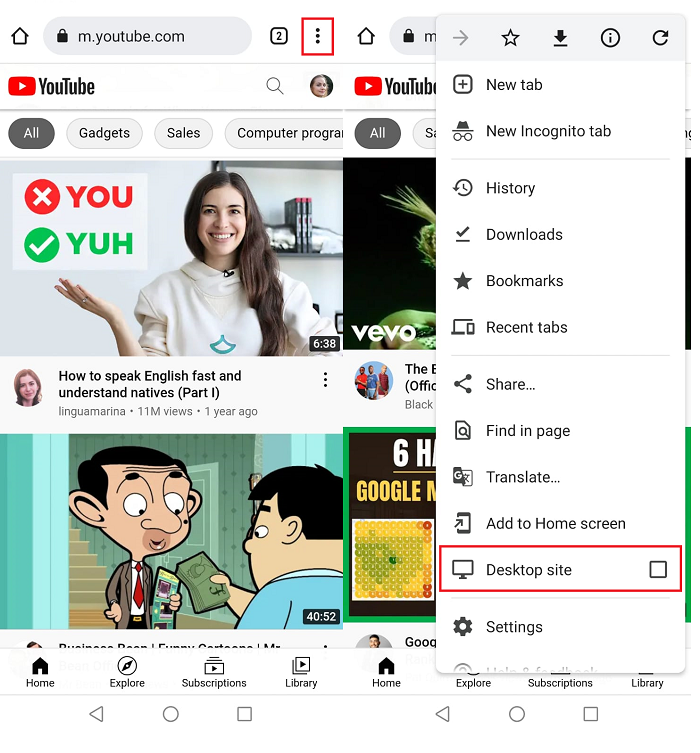The width and height of the screenshot is (700, 753).
Task: Open Downloads from the Chrome menu
Action: coord(560,234)
